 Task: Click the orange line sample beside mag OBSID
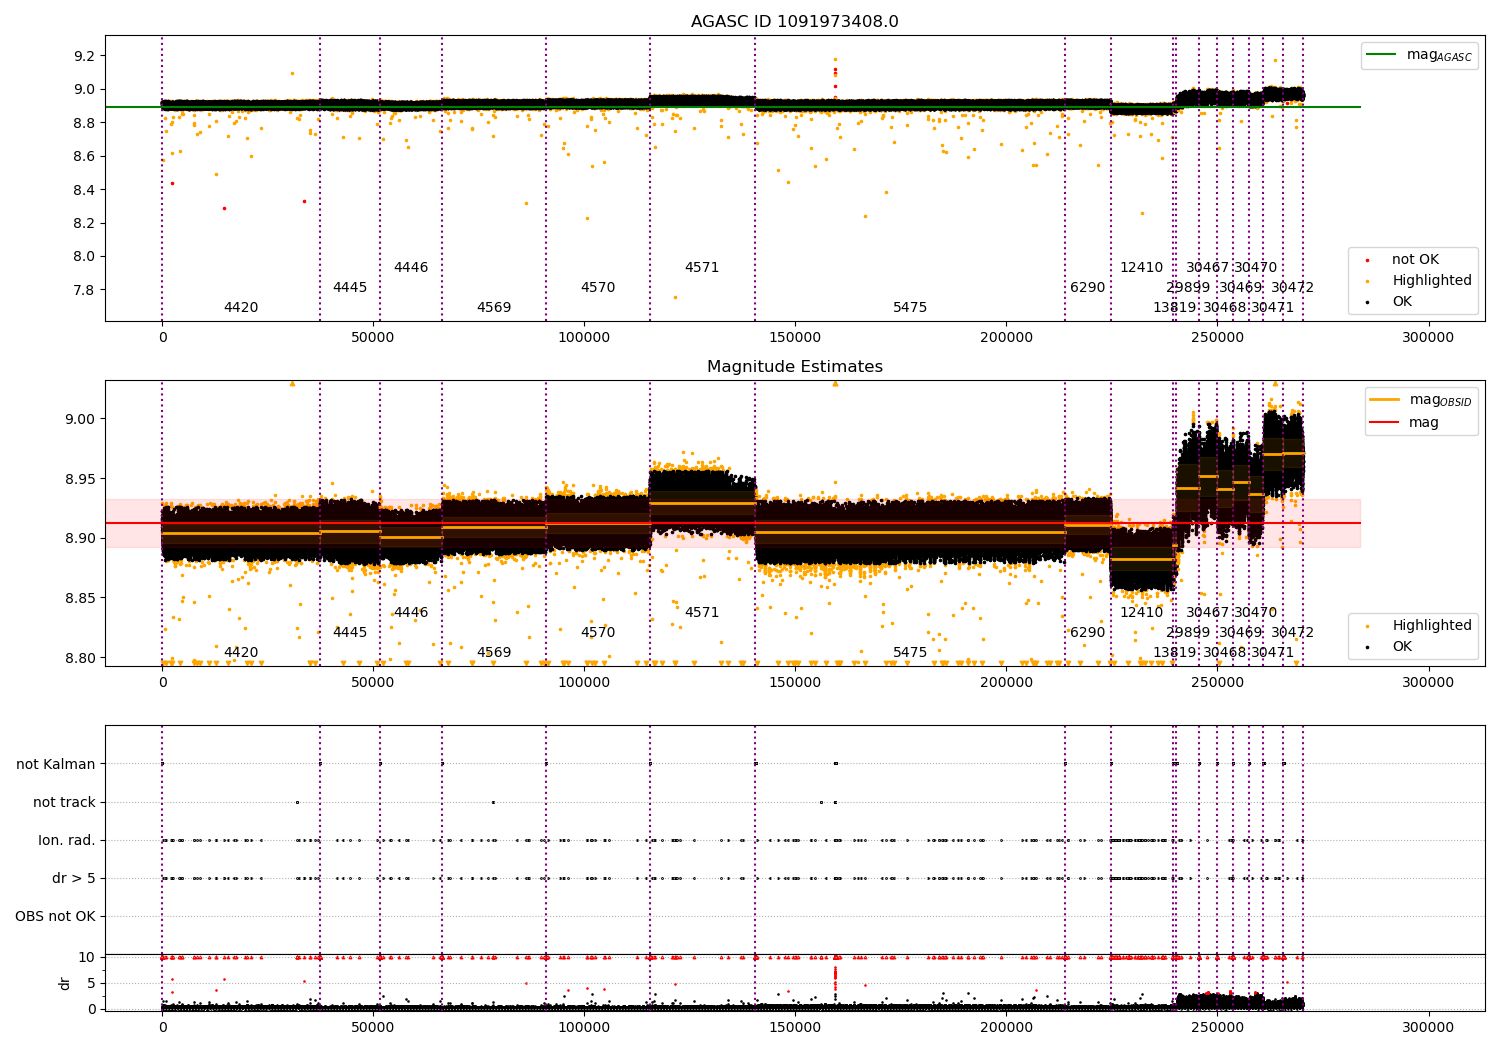(x=1385, y=400)
